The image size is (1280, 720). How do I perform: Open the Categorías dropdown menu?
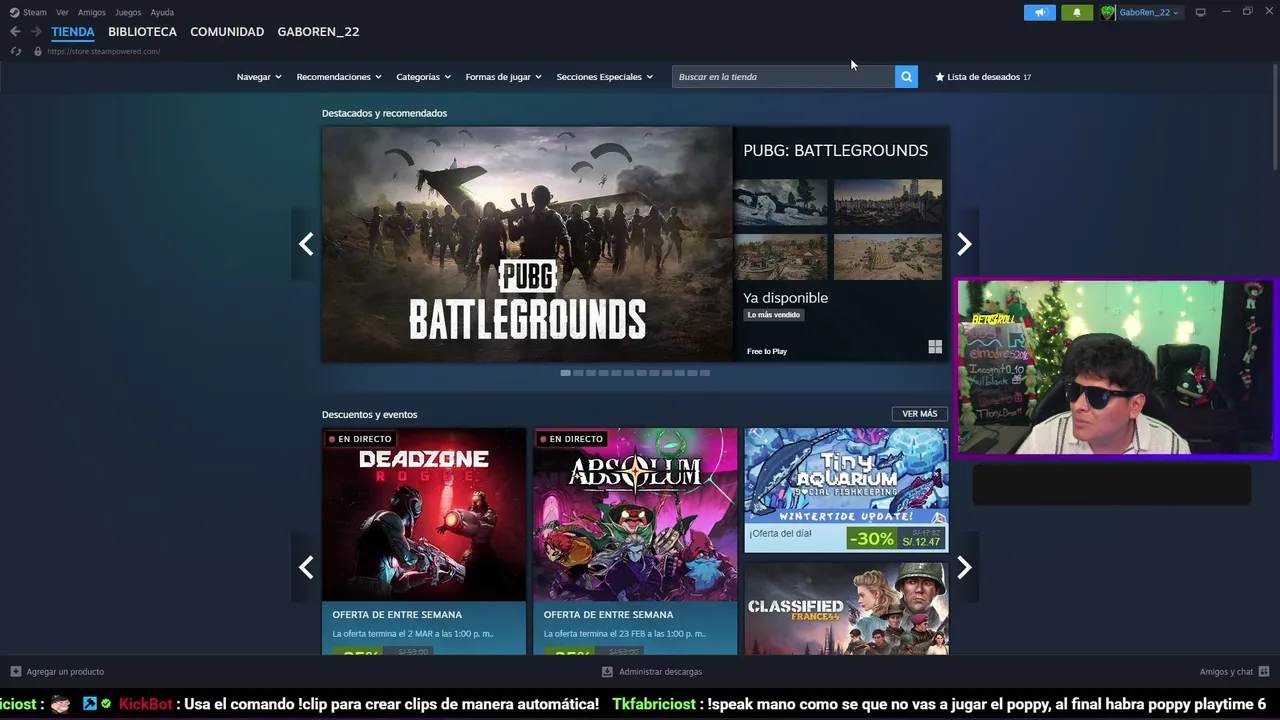coord(423,77)
